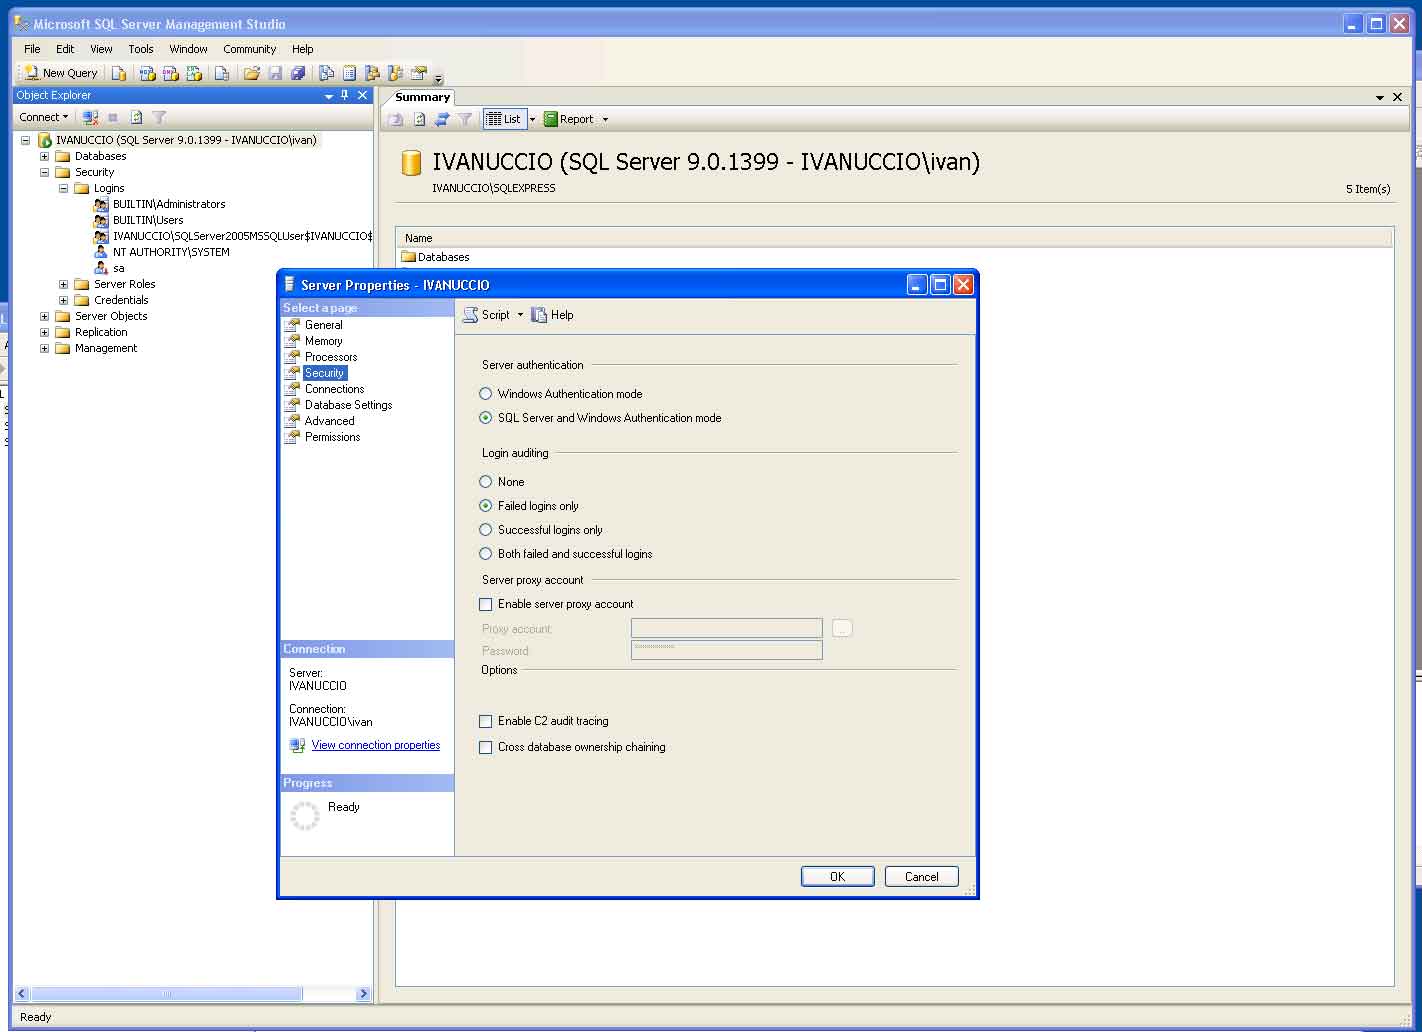Click the New Query toolbar button
This screenshot has width=1422, height=1032.
click(x=60, y=73)
